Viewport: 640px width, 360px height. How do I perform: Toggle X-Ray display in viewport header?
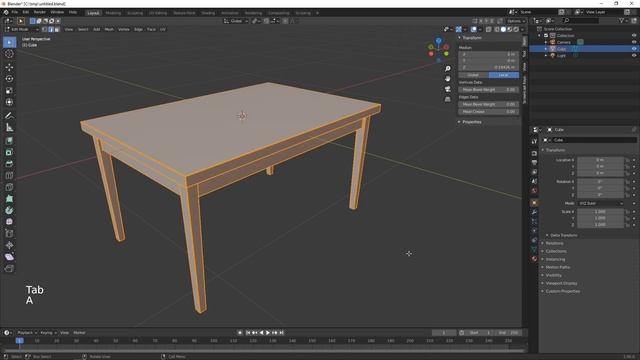click(x=489, y=29)
